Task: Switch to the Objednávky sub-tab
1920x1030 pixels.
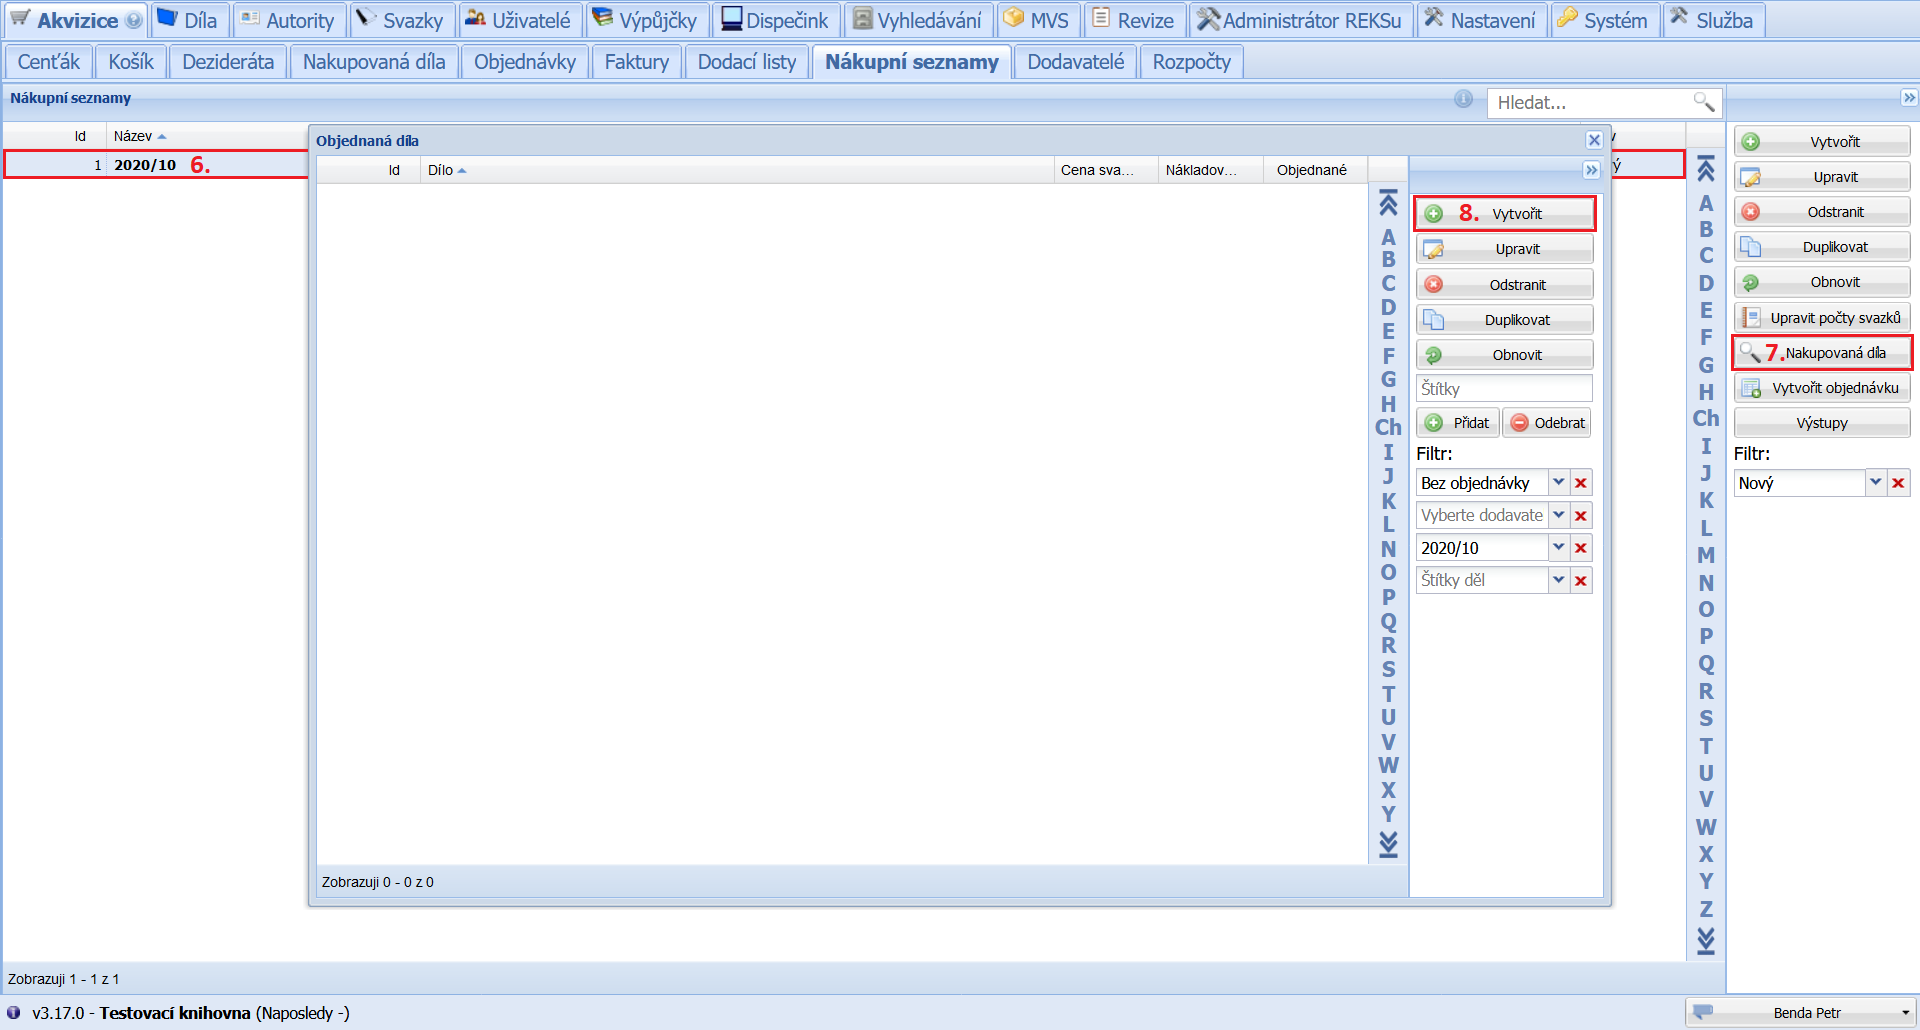Action: click(x=524, y=62)
